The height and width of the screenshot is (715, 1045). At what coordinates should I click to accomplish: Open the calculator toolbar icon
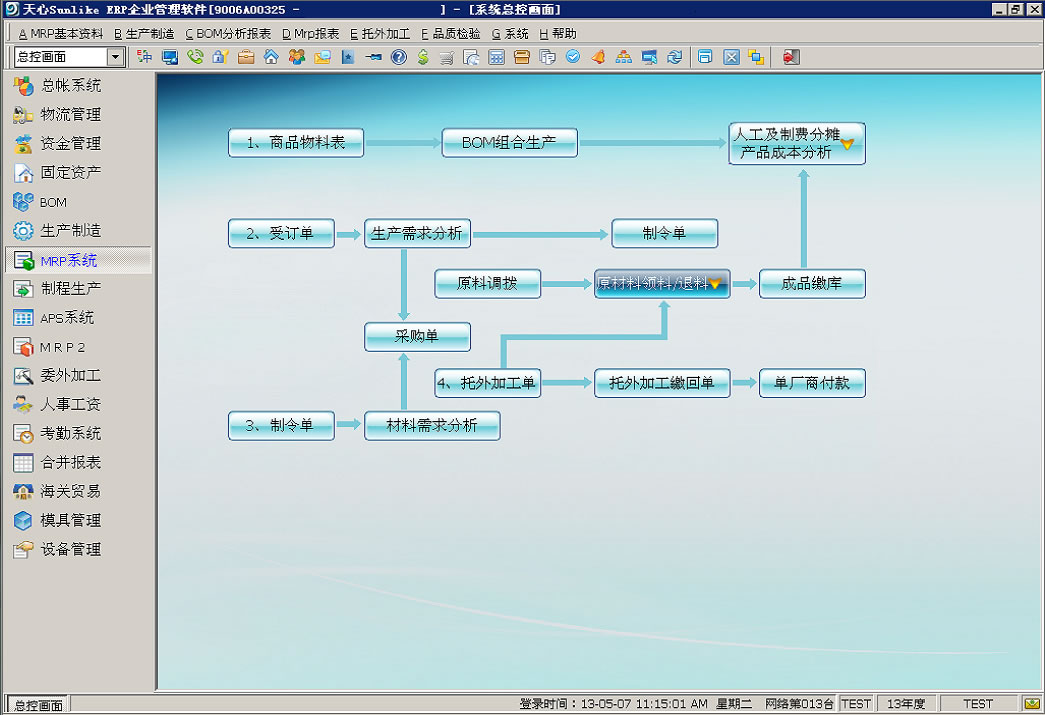coord(496,57)
